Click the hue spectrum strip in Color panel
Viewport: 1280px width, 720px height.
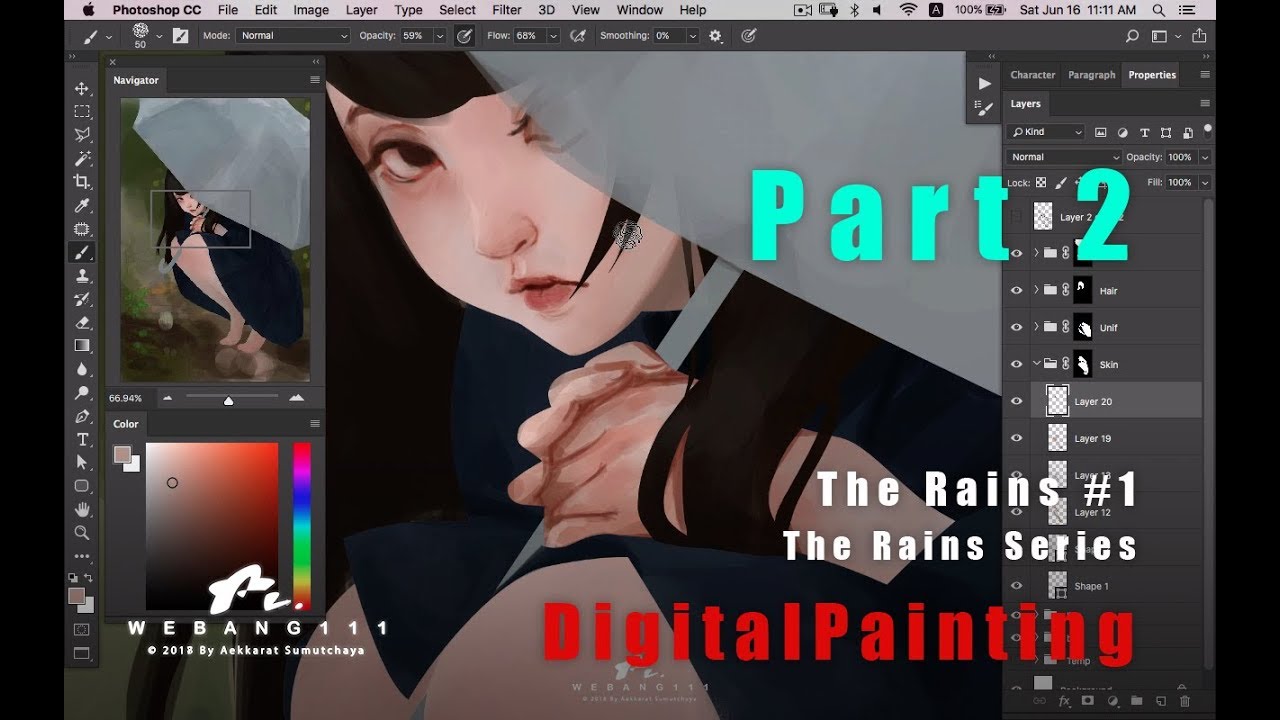[301, 526]
